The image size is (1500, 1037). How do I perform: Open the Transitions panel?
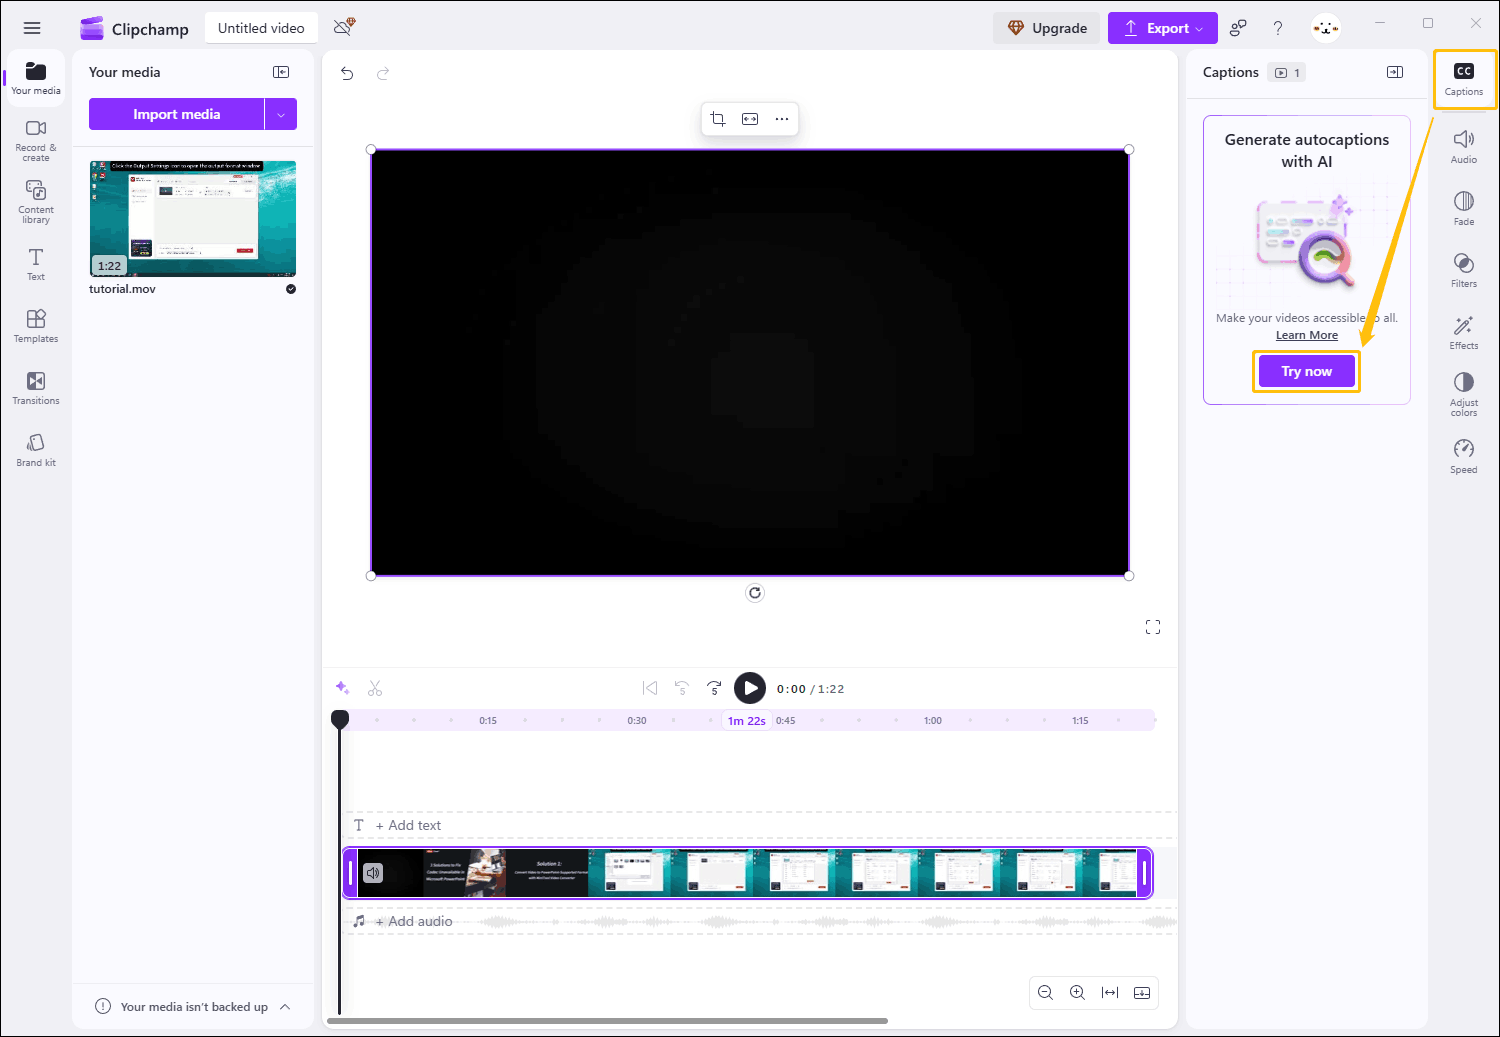pos(35,387)
